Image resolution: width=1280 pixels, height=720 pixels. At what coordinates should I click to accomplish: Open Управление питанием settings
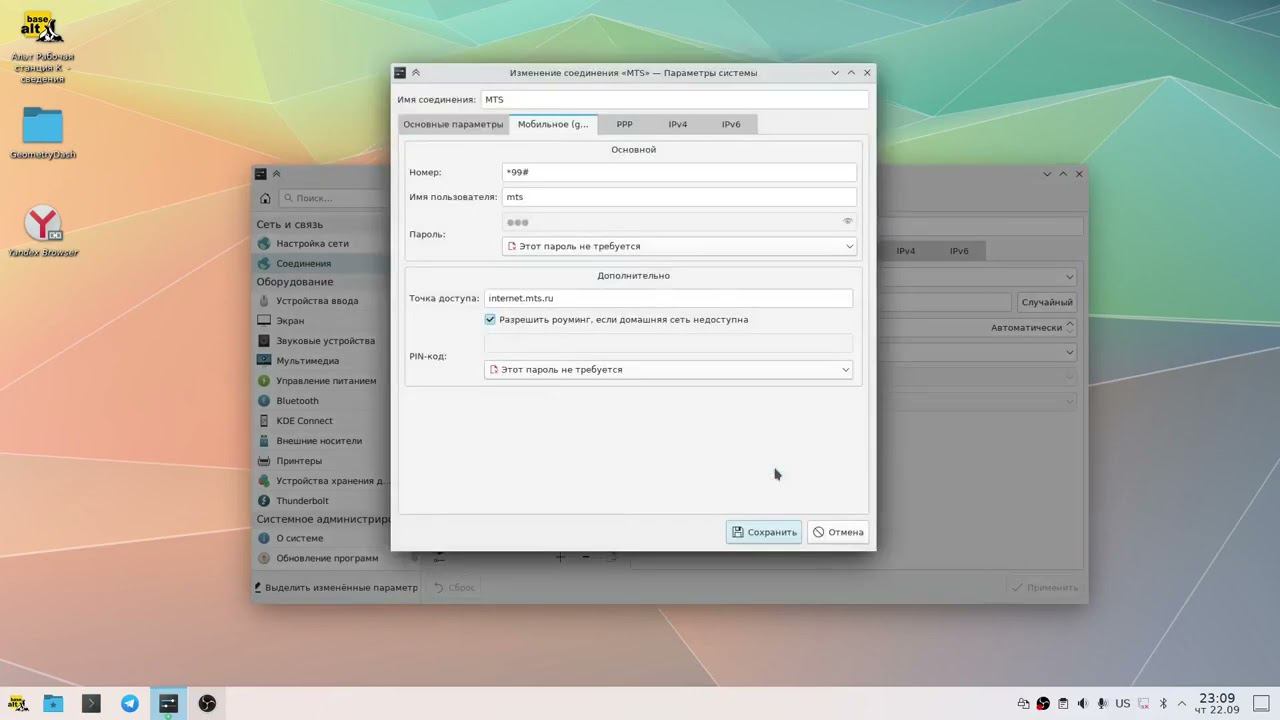[321, 381]
